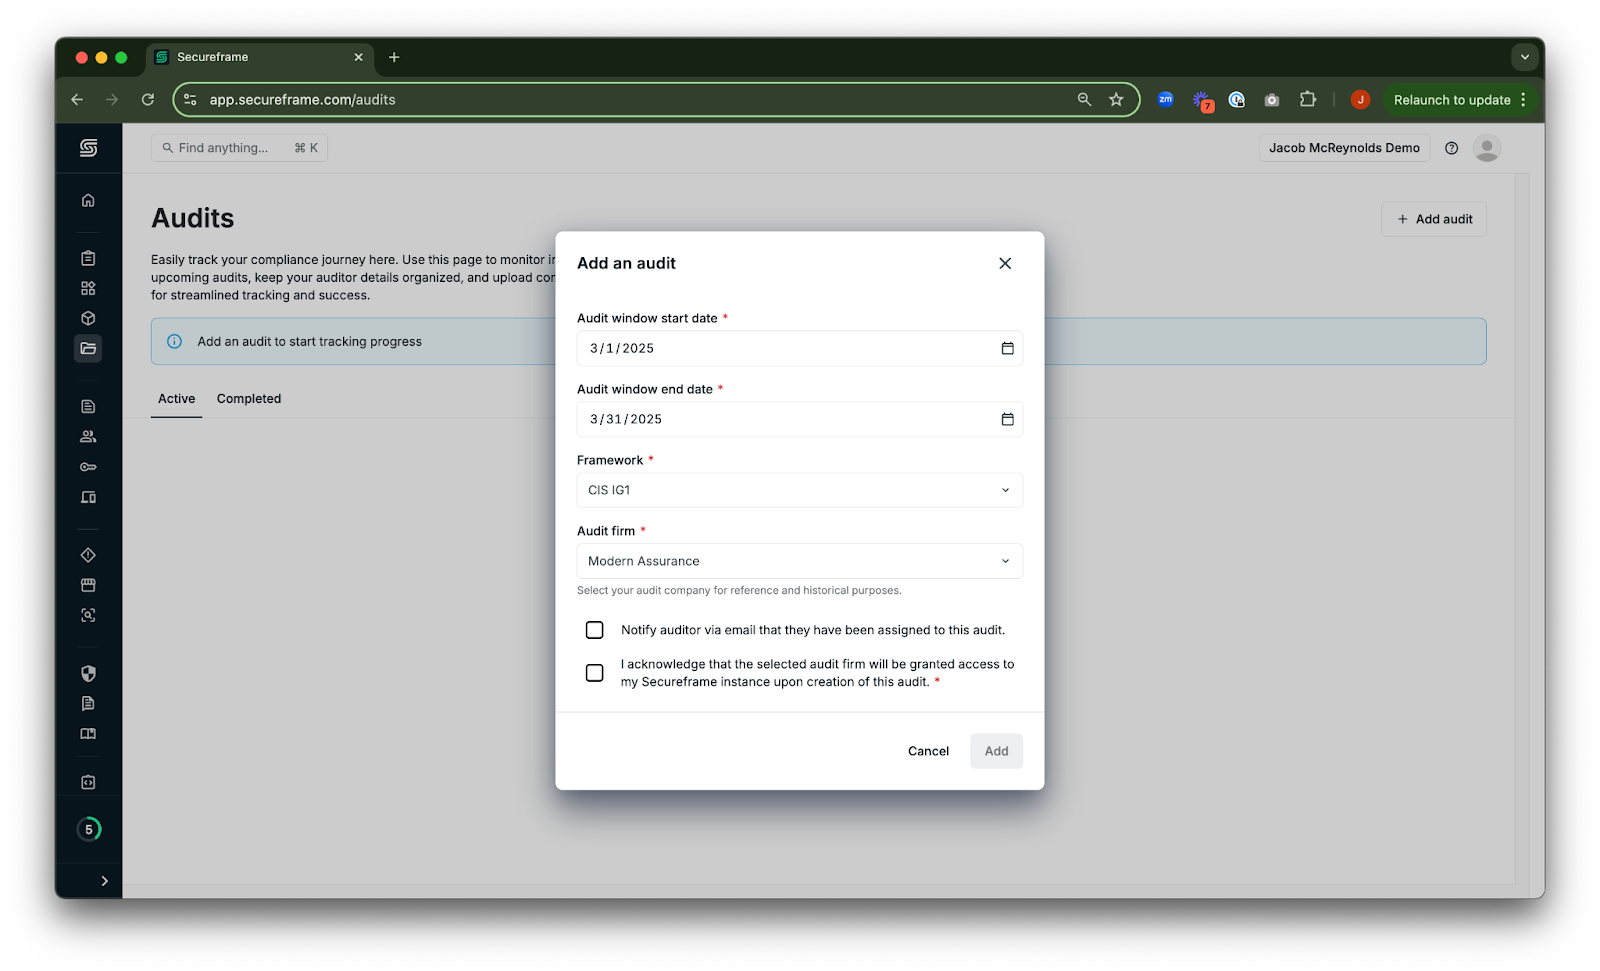Open the document icon in sidebar
1600x971 pixels.
click(x=88, y=406)
